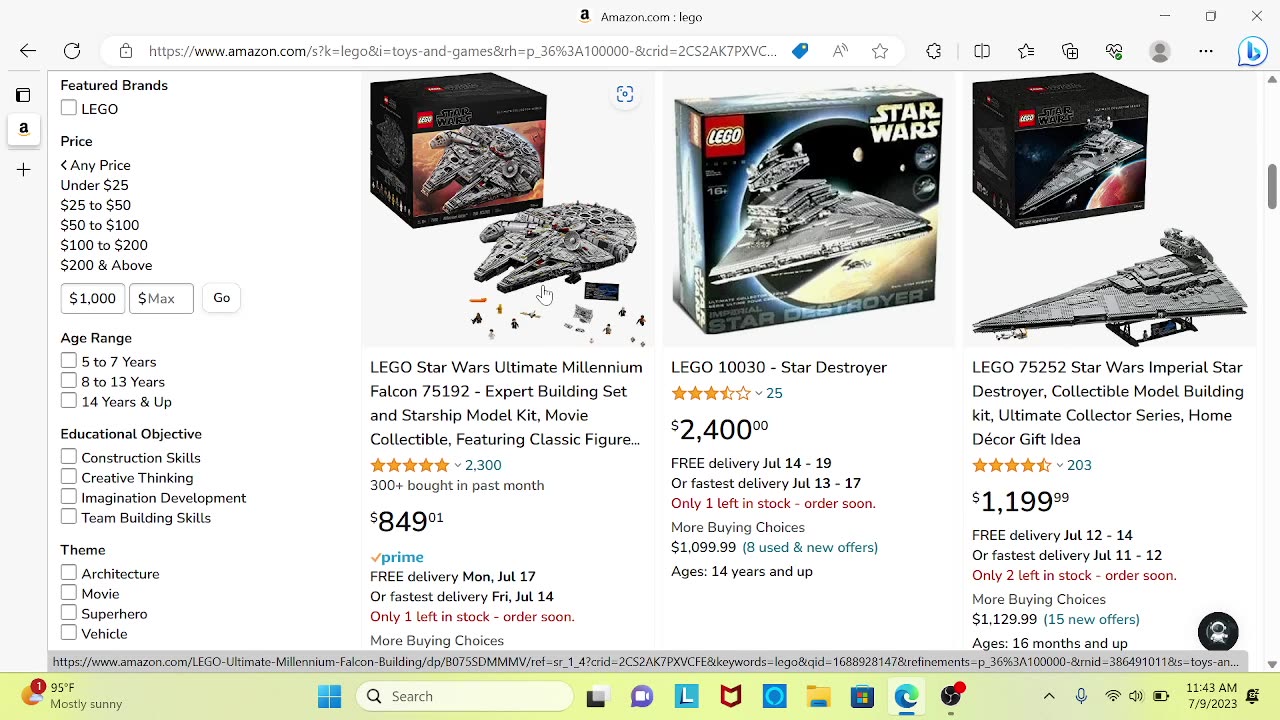Image resolution: width=1280 pixels, height=720 pixels.
Task: Check the 8 to 13 Years checkbox
Action: (69, 381)
